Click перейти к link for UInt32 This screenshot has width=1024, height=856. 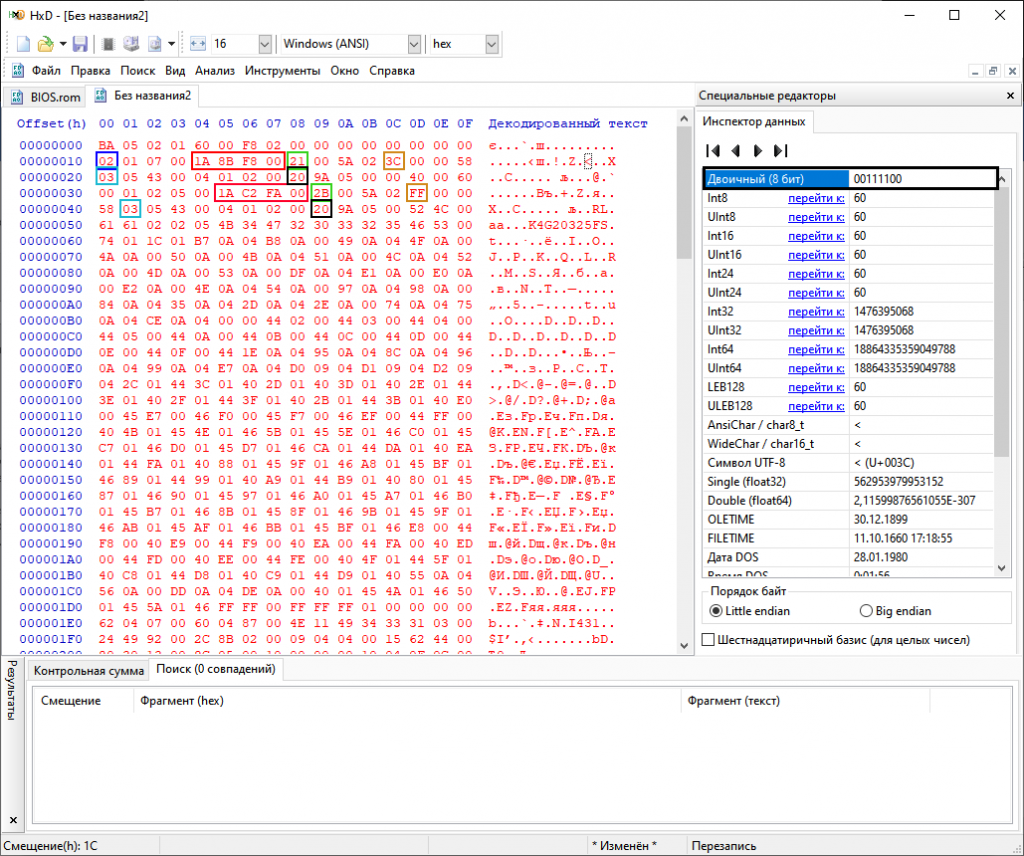[x=816, y=330]
